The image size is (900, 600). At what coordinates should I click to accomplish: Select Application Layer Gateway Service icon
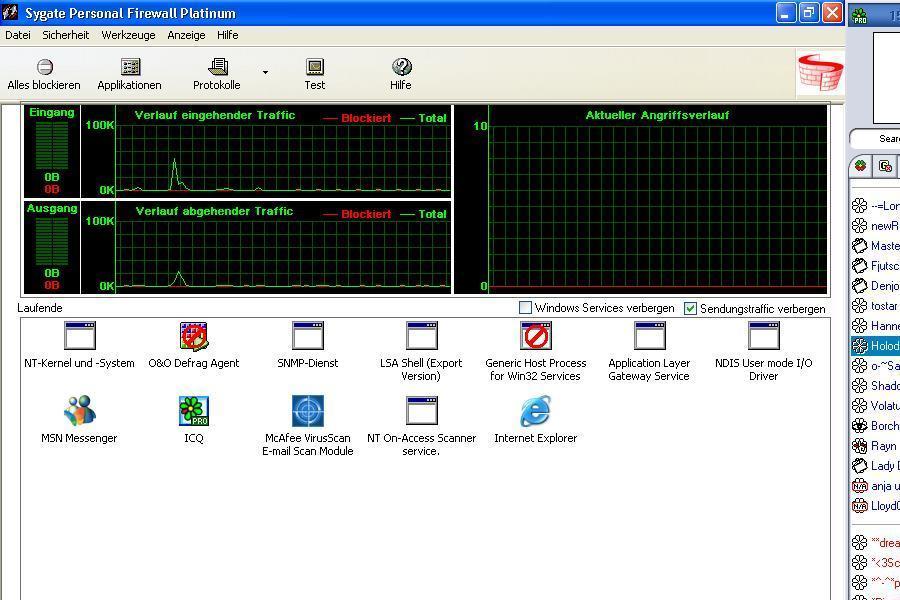(650, 335)
